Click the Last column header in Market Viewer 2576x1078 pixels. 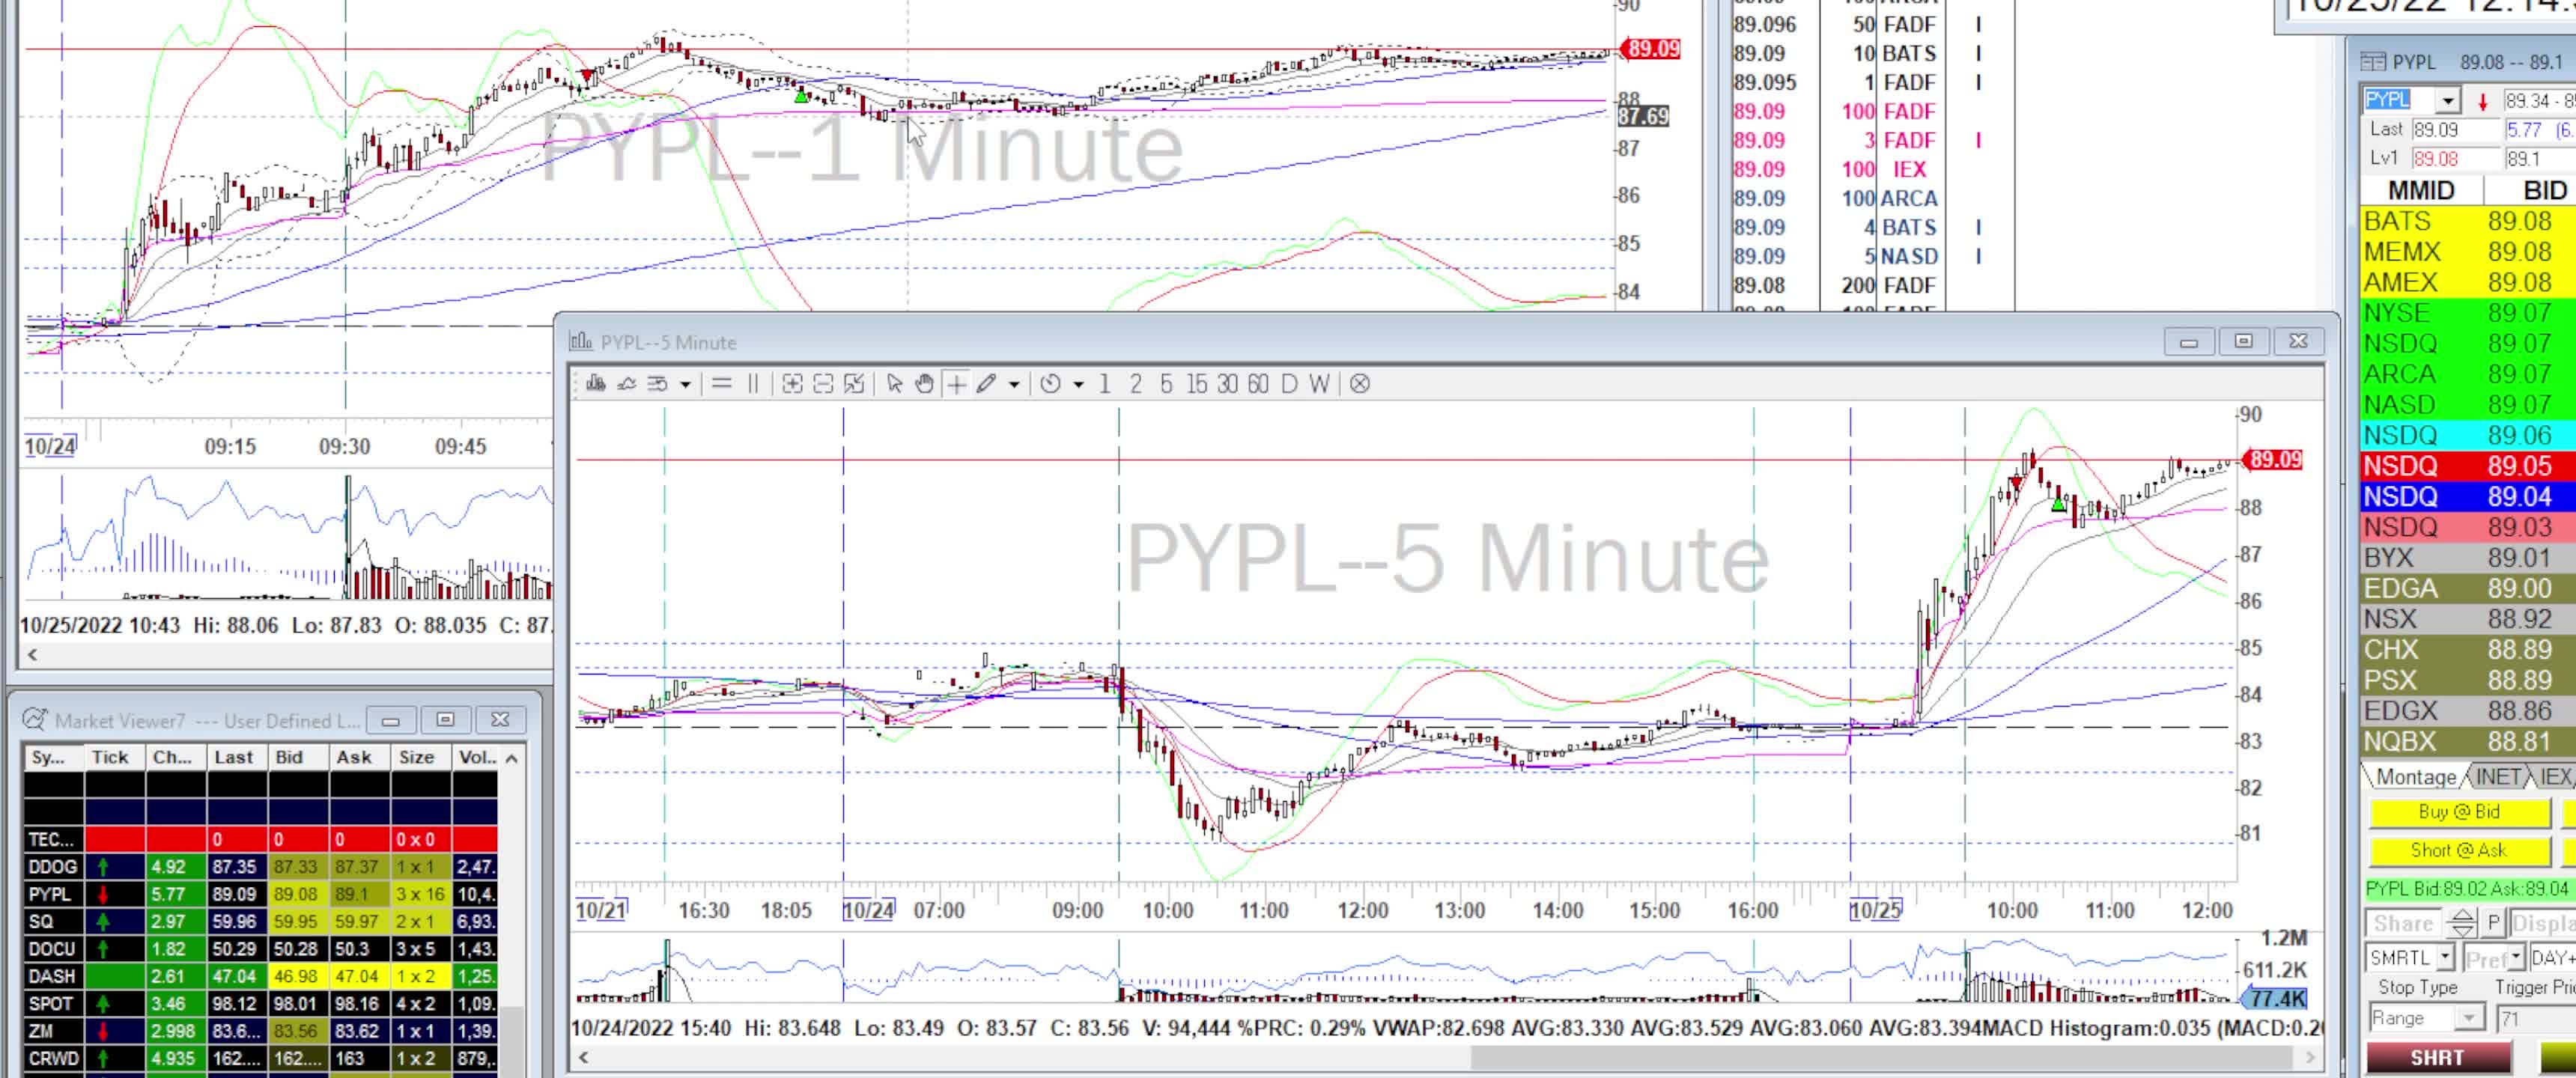coord(237,757)
